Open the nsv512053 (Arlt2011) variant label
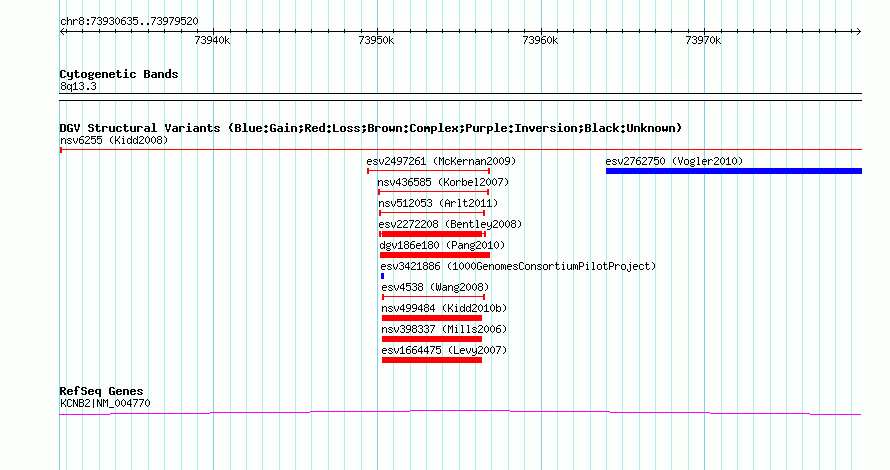Viewport: 890px width, 470px height. click(438, 203)
